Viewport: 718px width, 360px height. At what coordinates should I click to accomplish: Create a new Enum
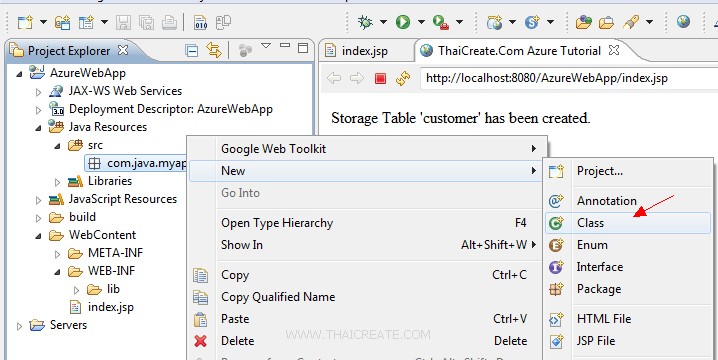[628, 245]
